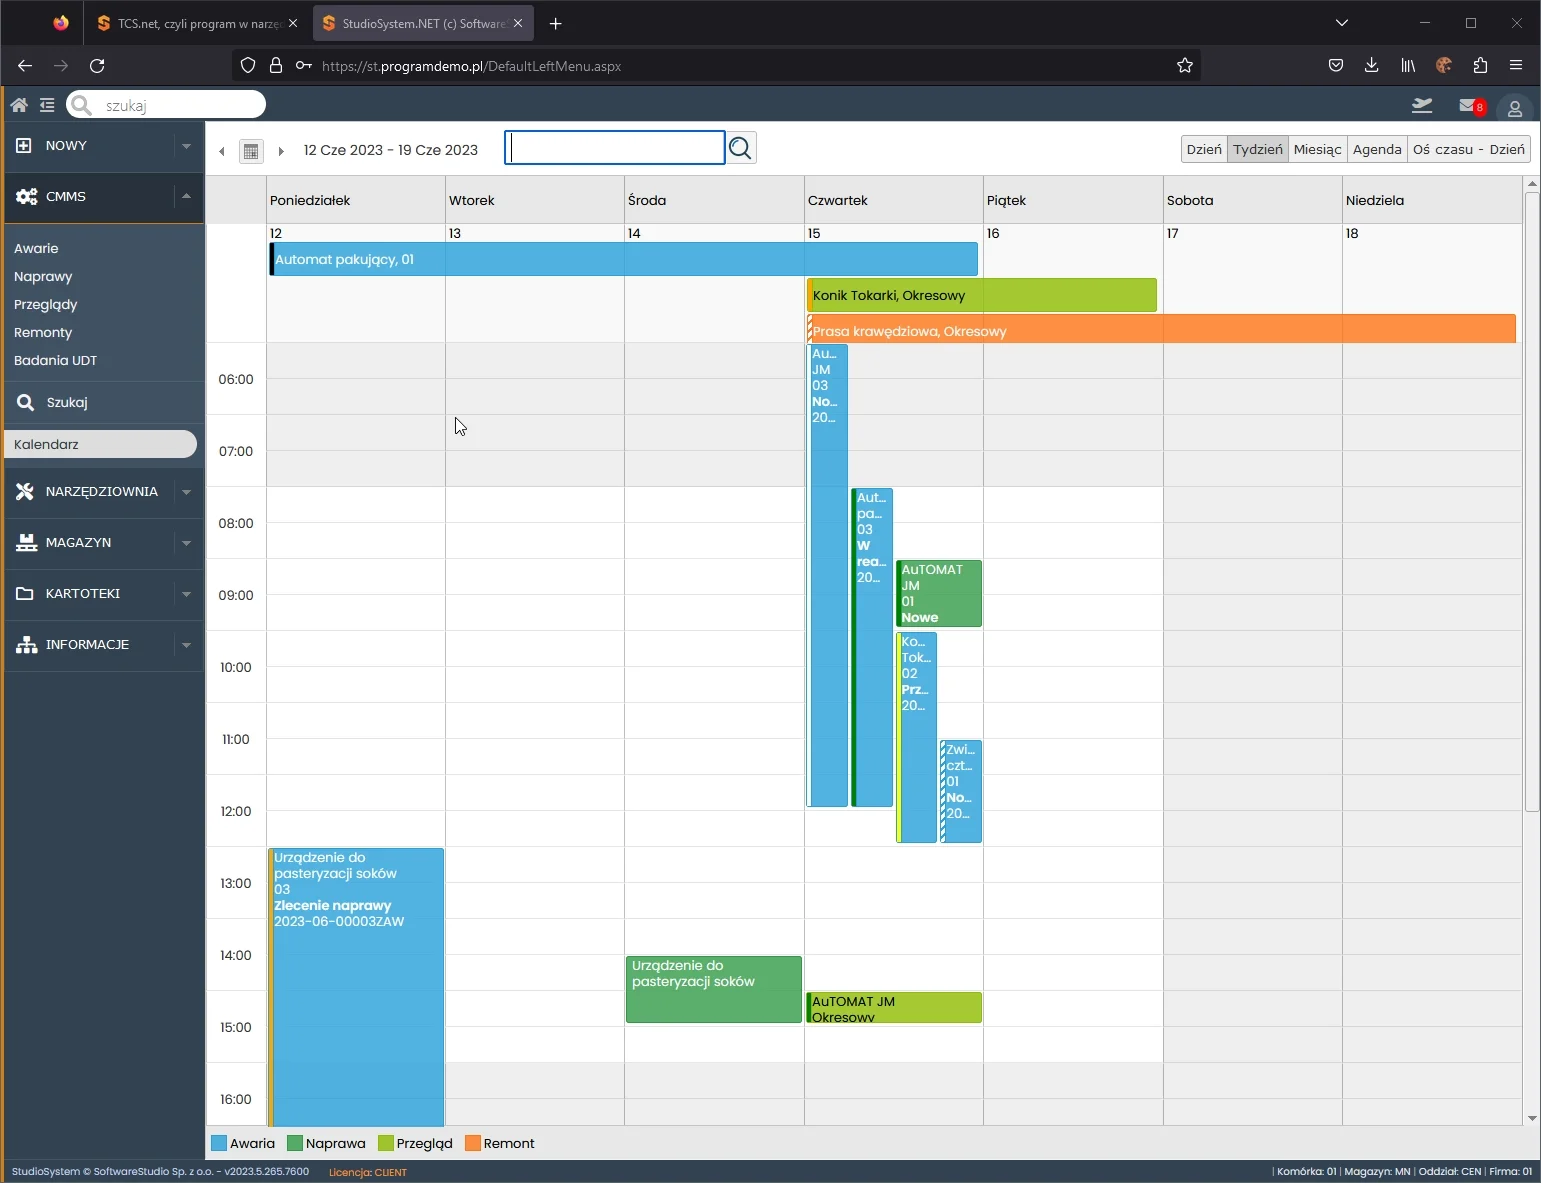Bookmark page with the star icon
This screenshot has width=1541, height=1183.
click(x=1185, y=66)
